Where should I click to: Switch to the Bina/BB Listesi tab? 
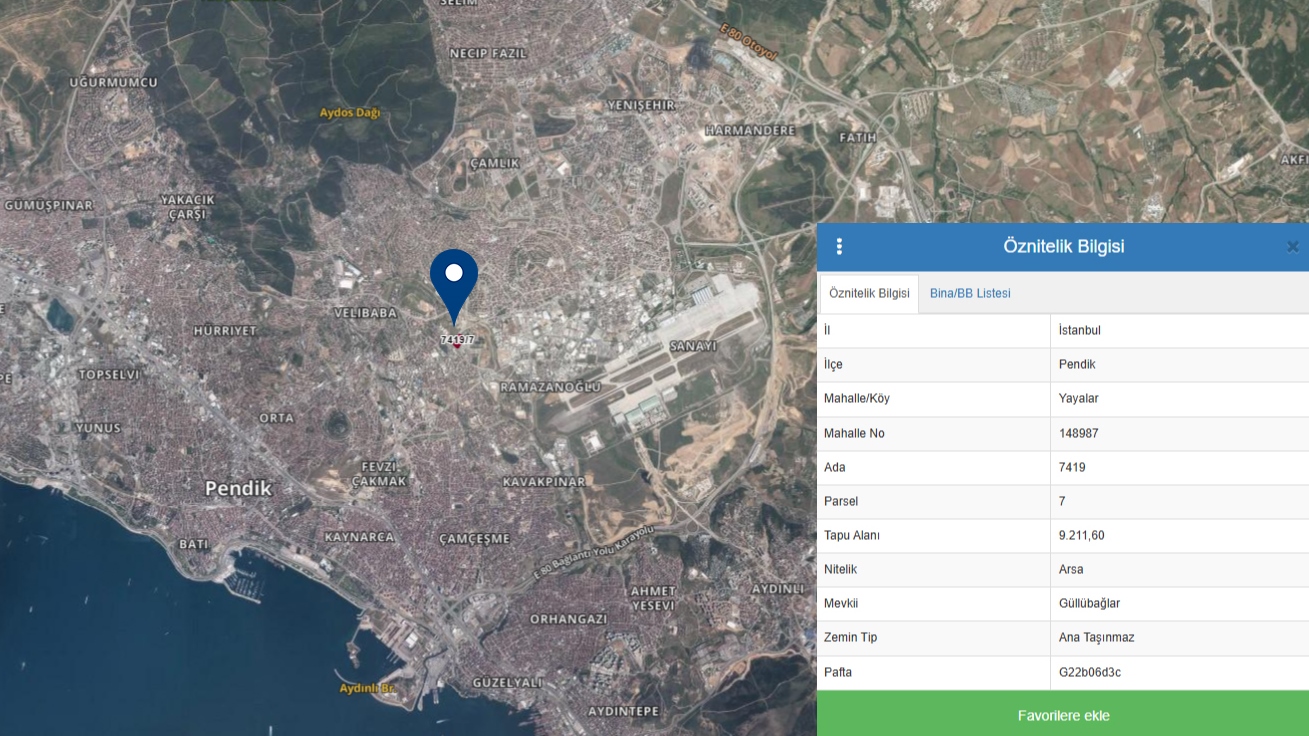point(970,294)
